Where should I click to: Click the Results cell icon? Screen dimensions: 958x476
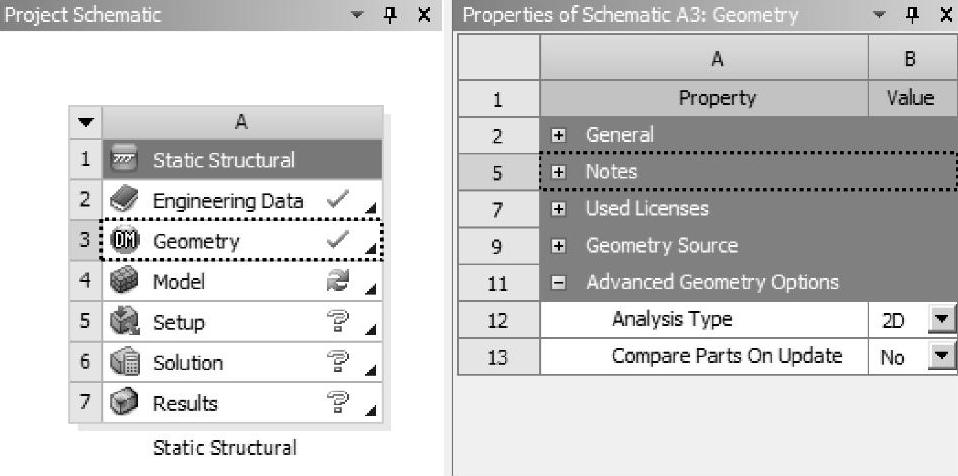tap(125, 404)
